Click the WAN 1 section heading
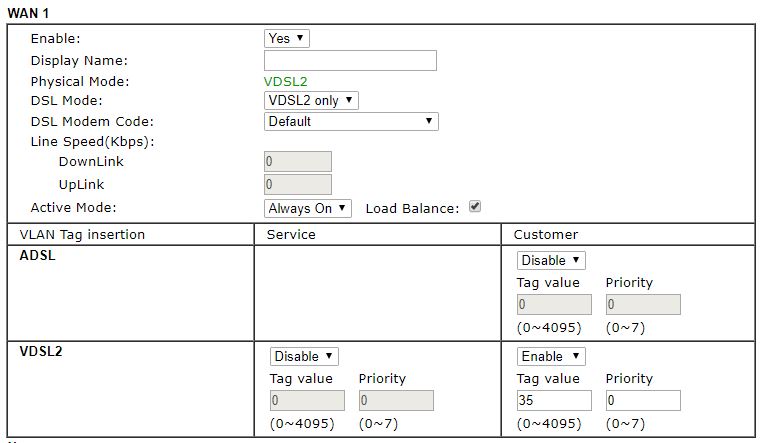The width and height of the screenshot is (762, 443). click(x=29, y=12)
